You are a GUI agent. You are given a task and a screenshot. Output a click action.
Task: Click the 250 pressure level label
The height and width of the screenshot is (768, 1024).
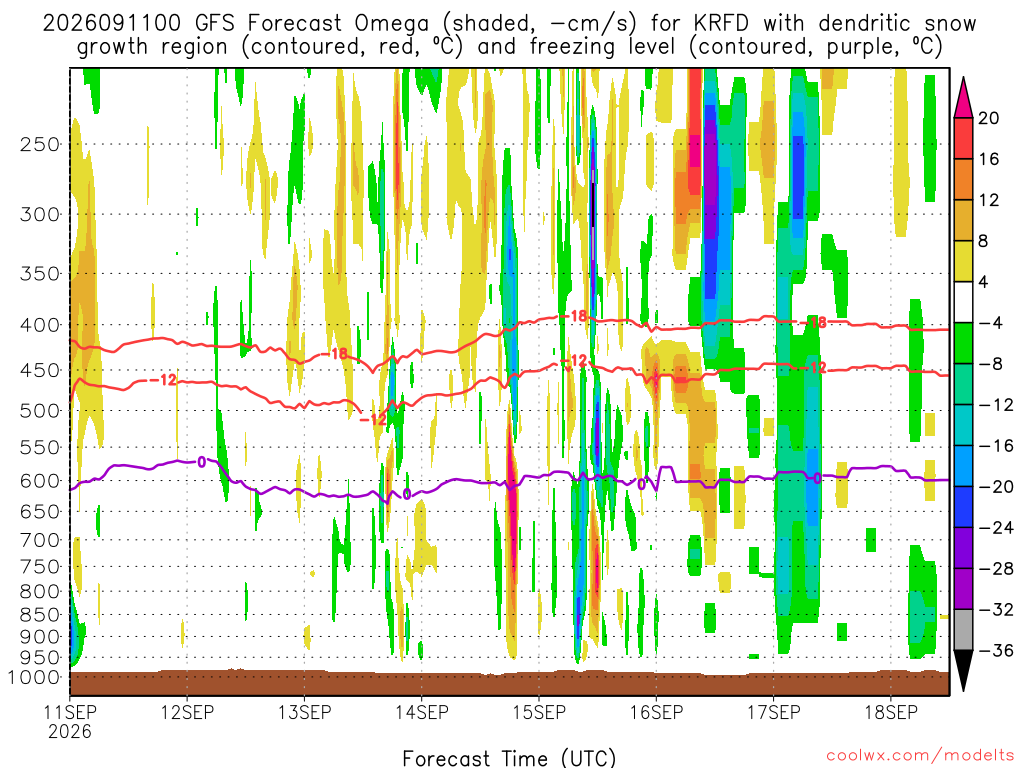[40, 144]
